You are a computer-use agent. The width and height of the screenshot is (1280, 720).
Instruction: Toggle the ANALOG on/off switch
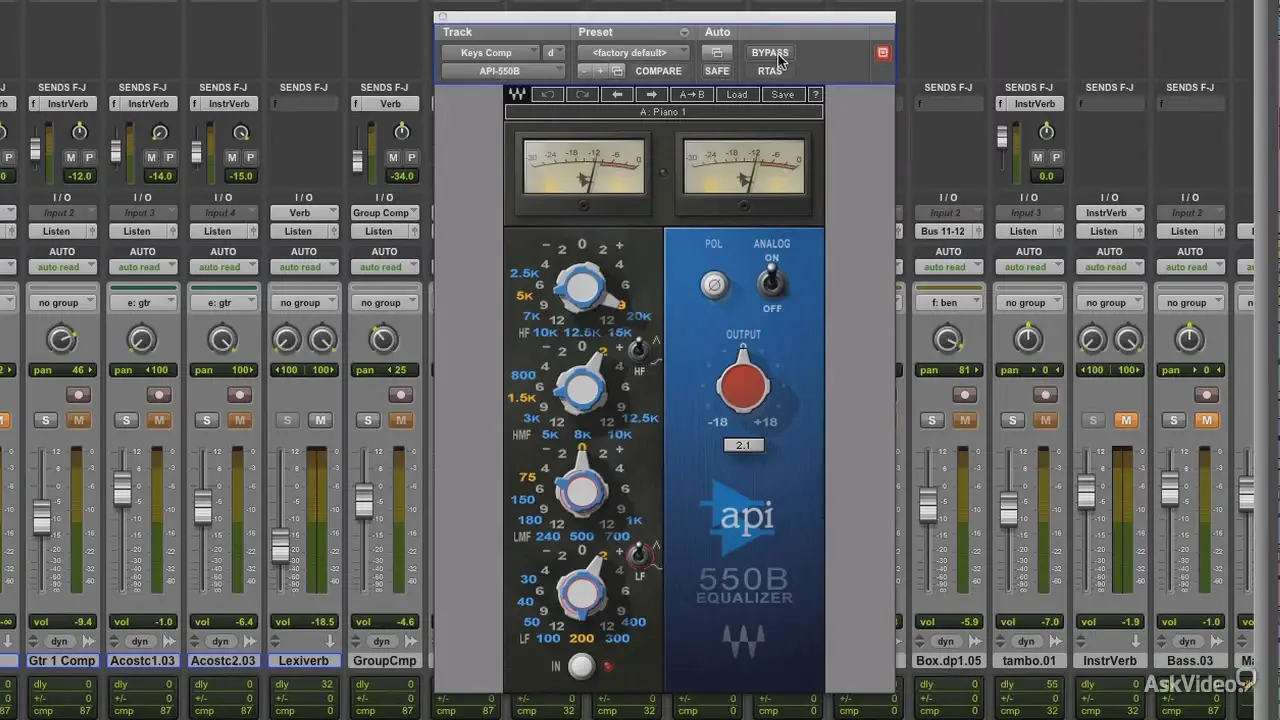[771, 284]
